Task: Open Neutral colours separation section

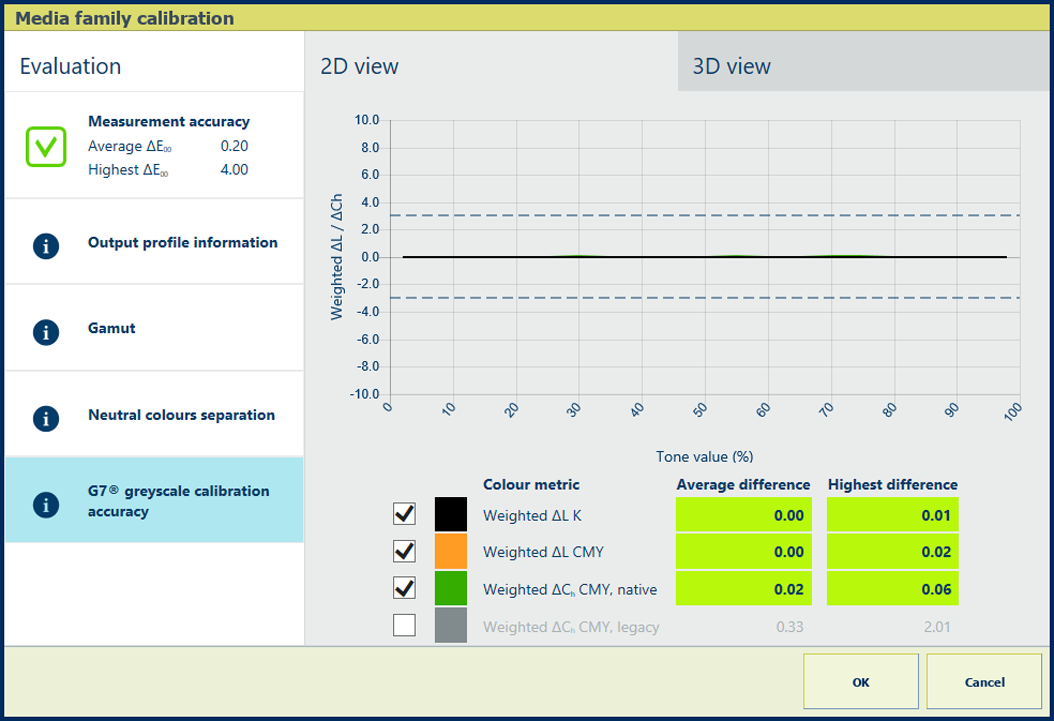Action: (x=180, y=415)
